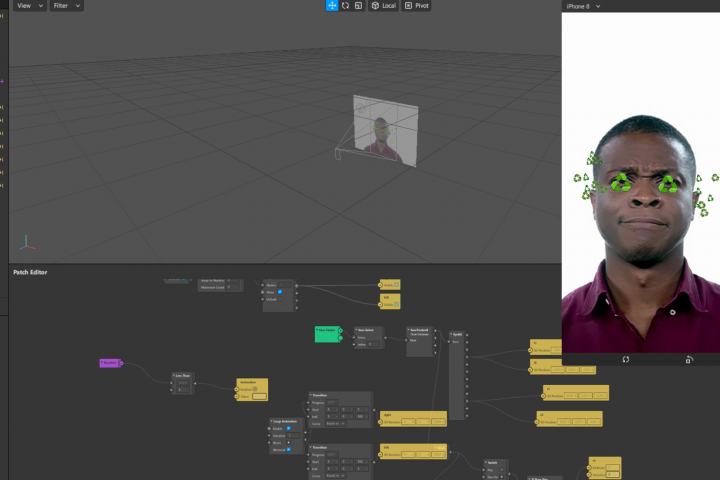The height and width of the screenshot is (480, 720).
Task: Select the left 3D Rotation yellow patch
Action: click(413, 451)
